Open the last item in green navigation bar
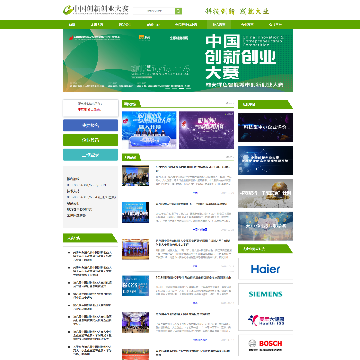360x360 pixels. (x=275, y=24)
